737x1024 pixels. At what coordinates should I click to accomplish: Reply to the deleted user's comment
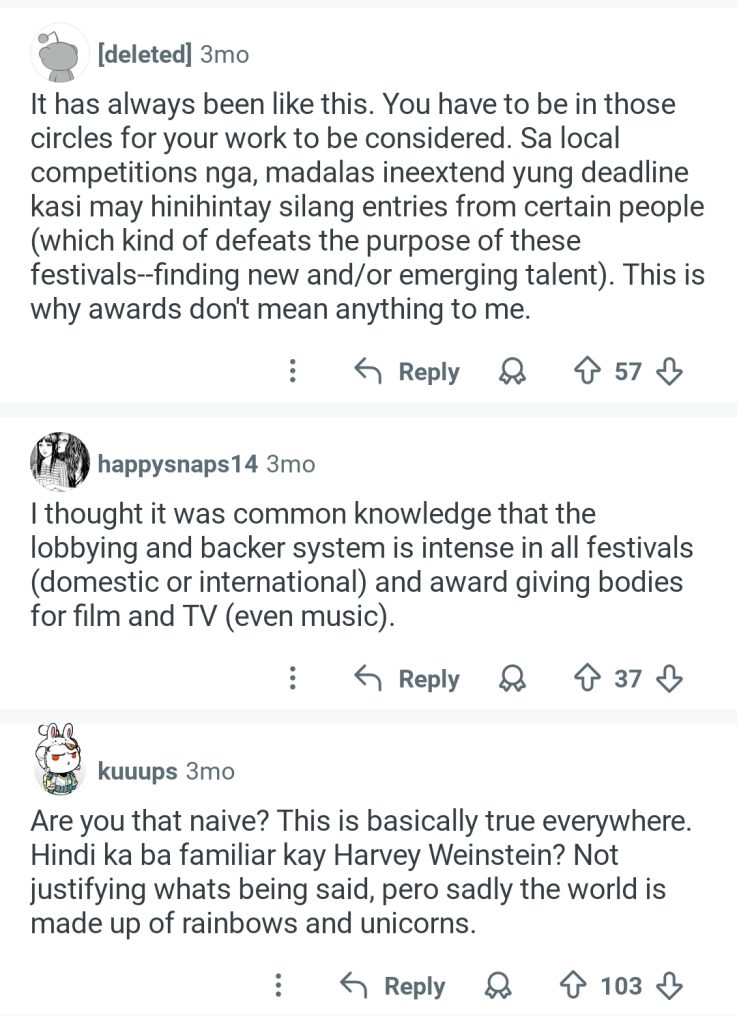408,372
